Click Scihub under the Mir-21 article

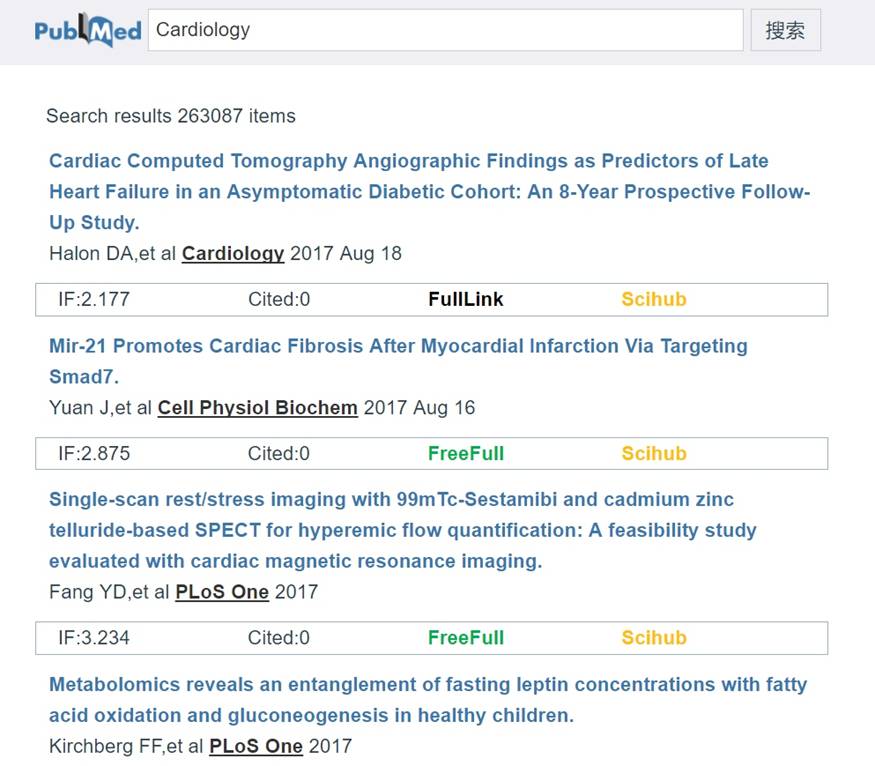click(653, 453)
